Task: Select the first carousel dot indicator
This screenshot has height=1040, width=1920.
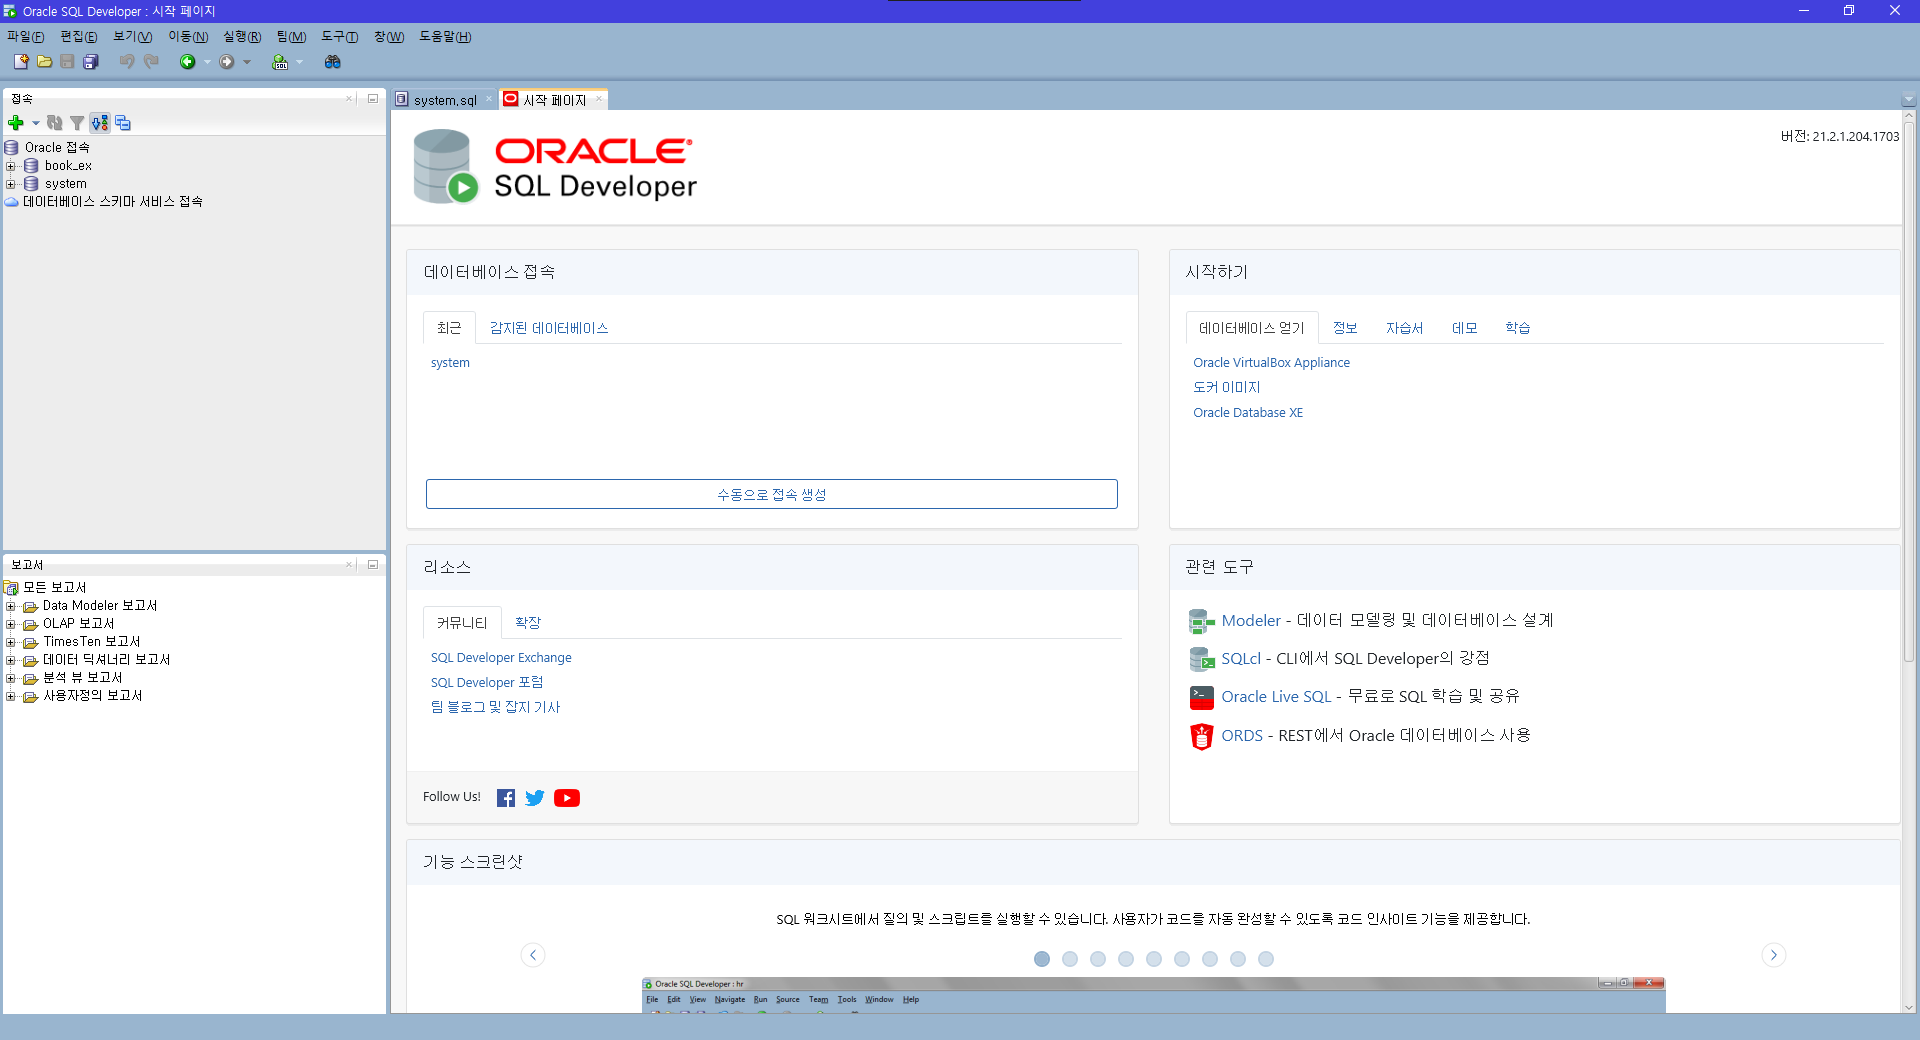Action: coord(1042,959)
